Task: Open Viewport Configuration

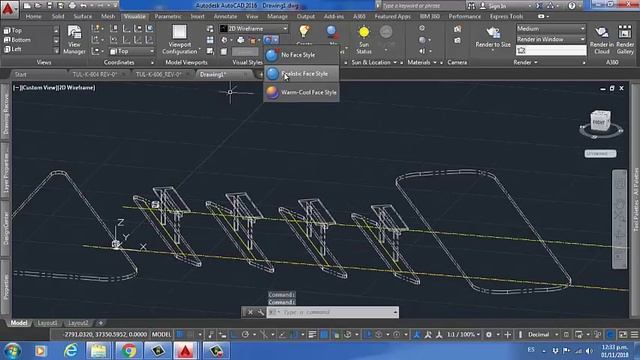Action: tap(179, 40)
